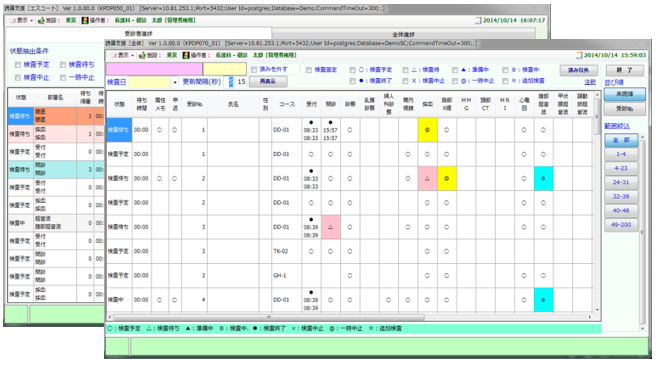
Task: Enable ○:検査予定 filter checkbox in 全体 window
Action: [x=353, y=70]
